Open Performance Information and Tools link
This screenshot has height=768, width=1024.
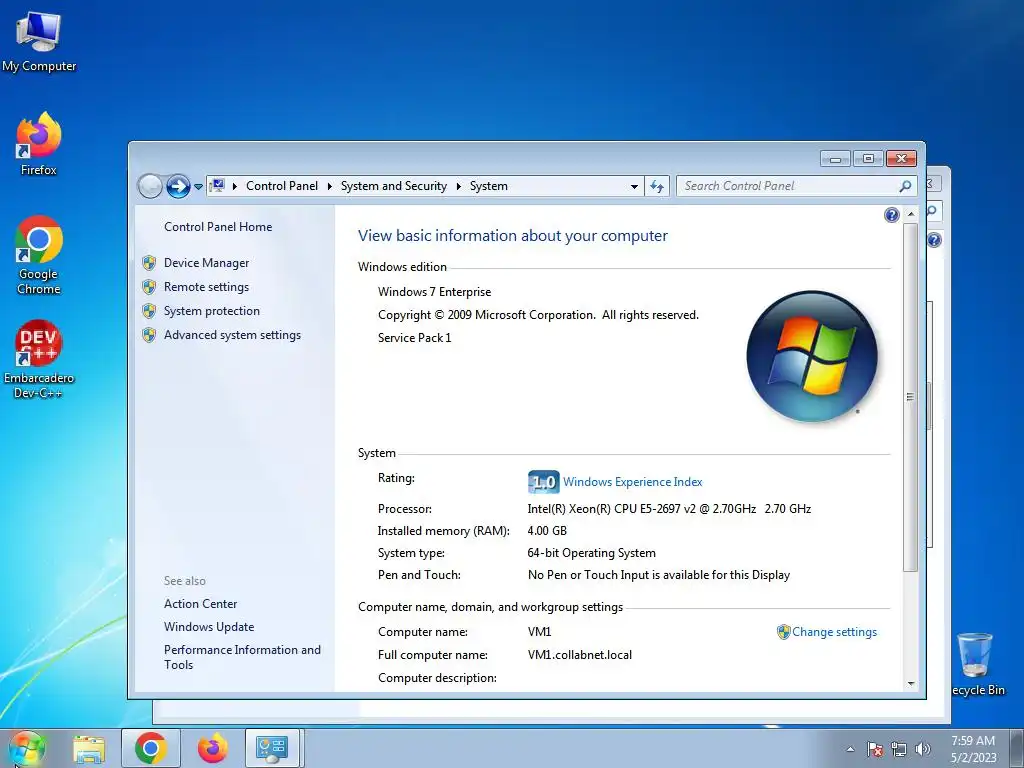[x=242, y=657]
